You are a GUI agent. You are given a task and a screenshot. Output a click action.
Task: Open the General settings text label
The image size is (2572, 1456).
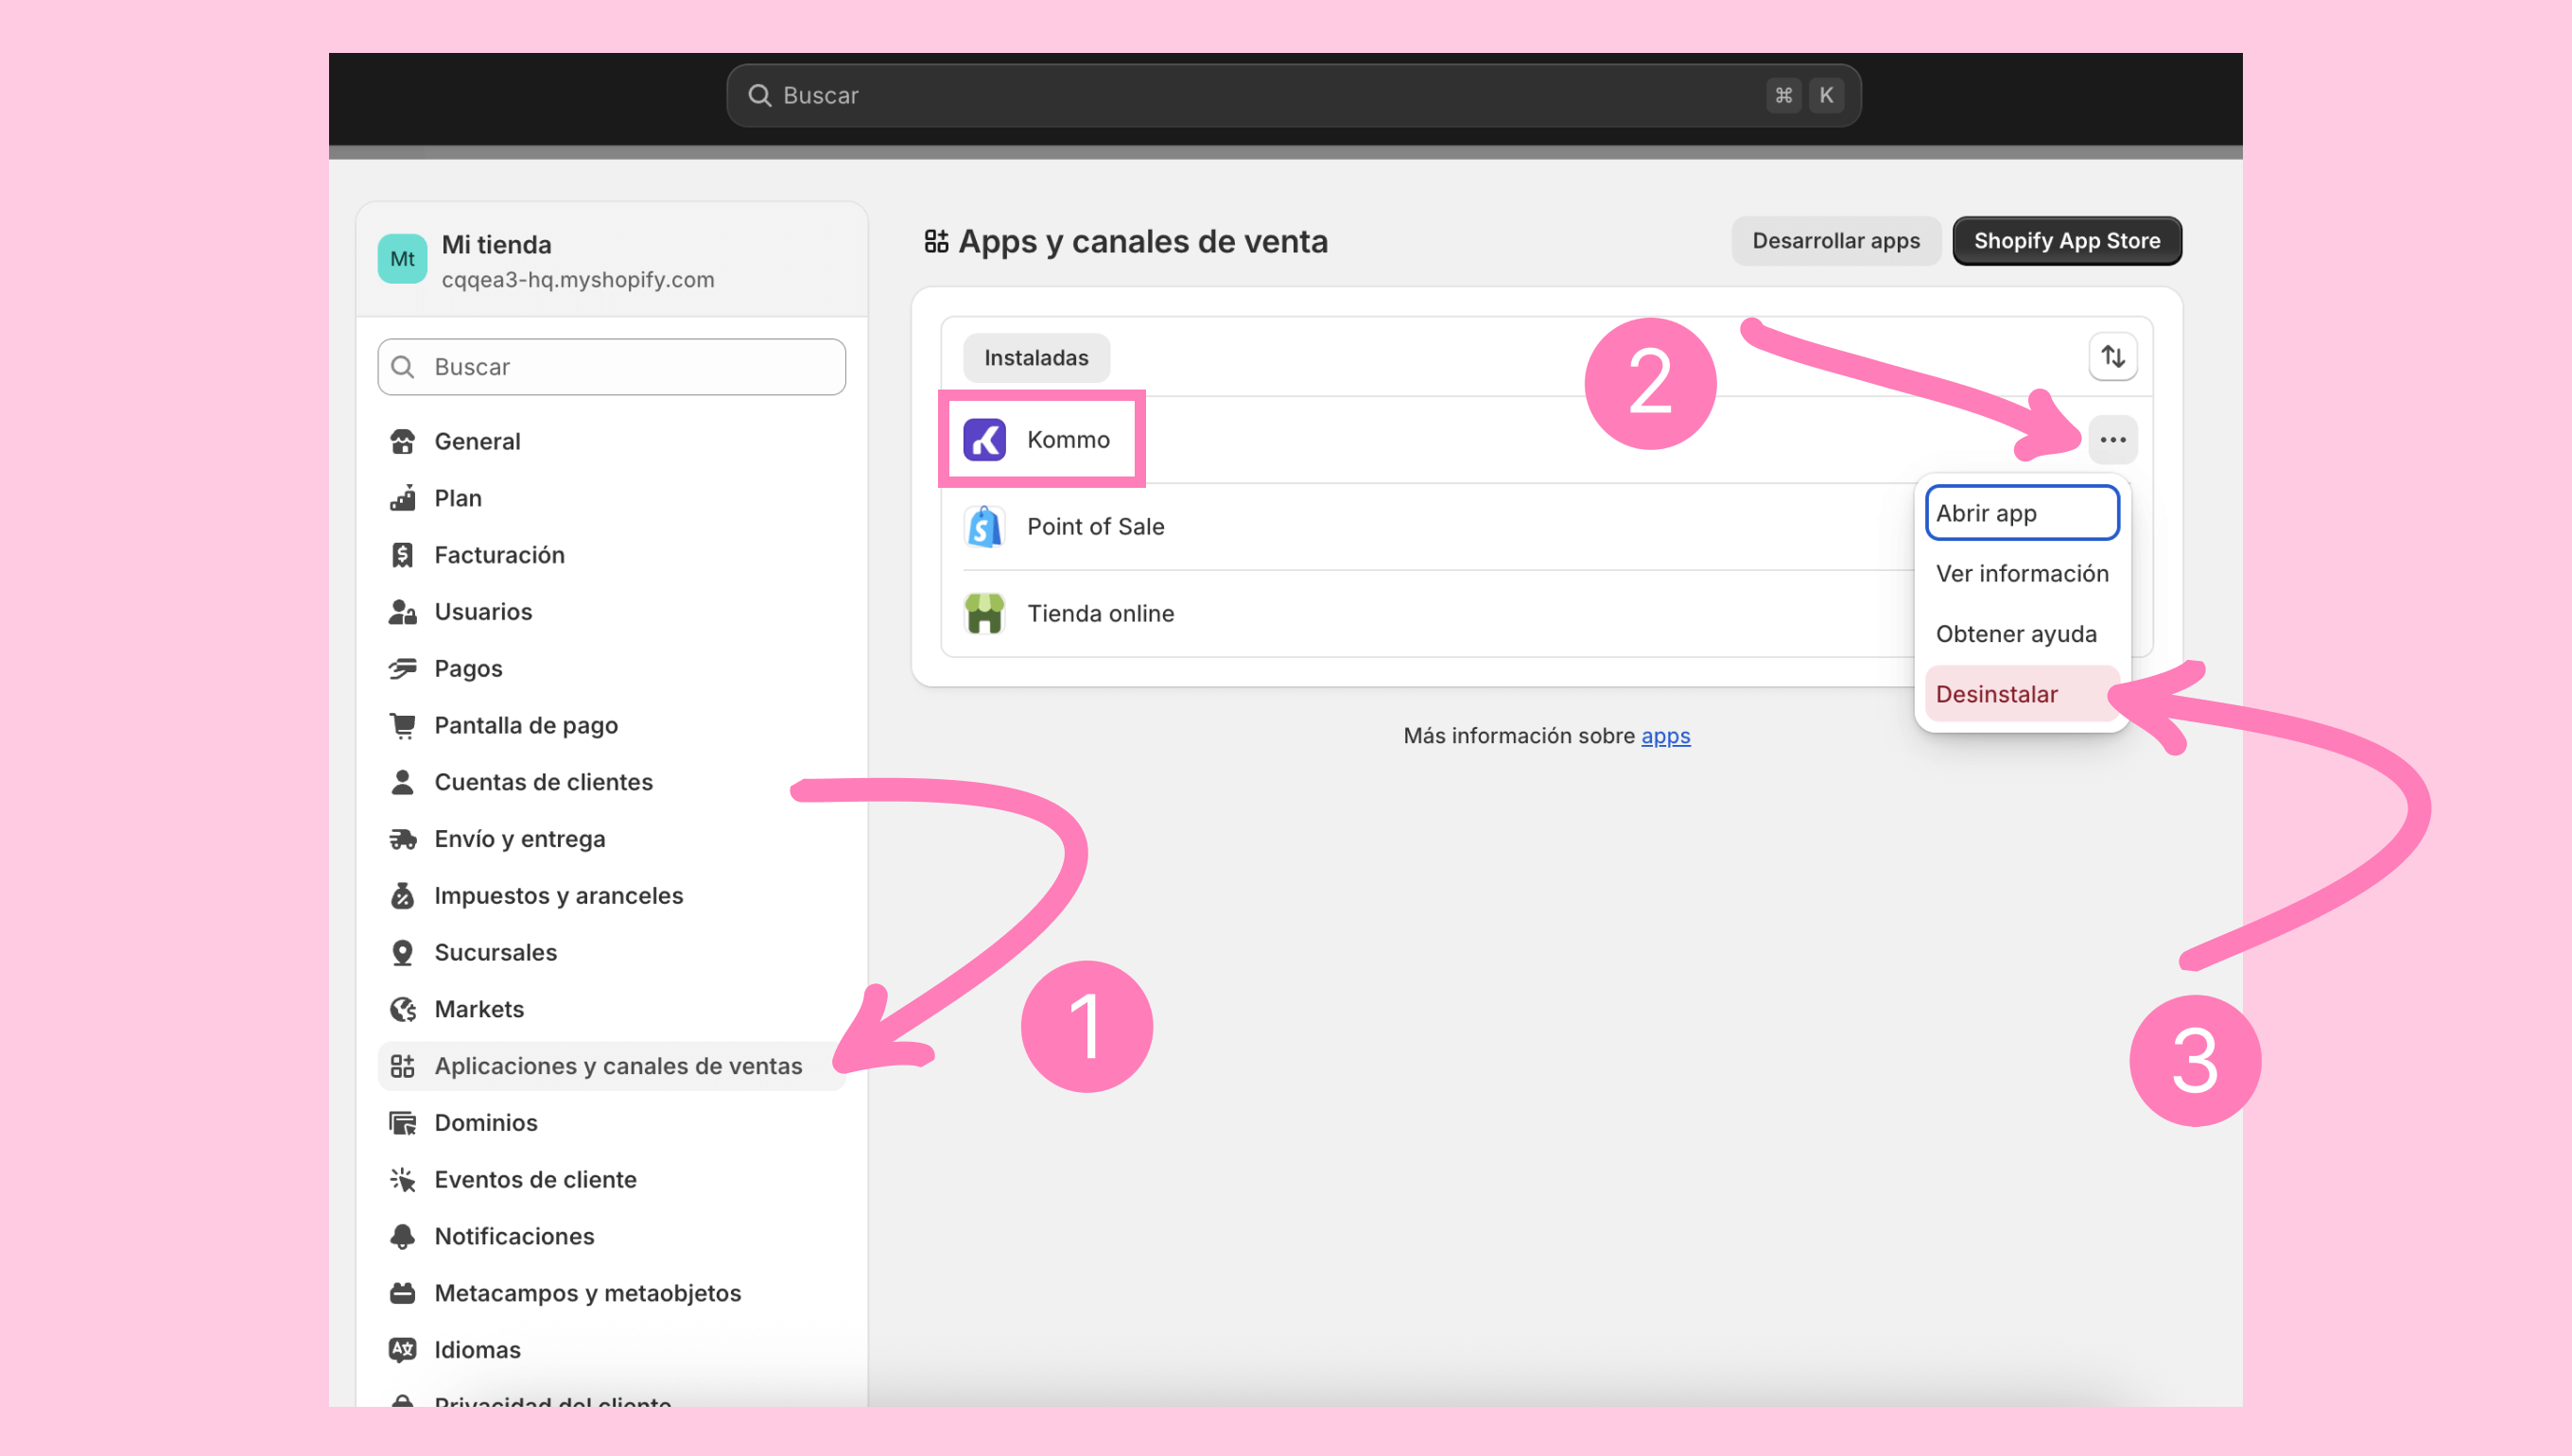[477, 441]
